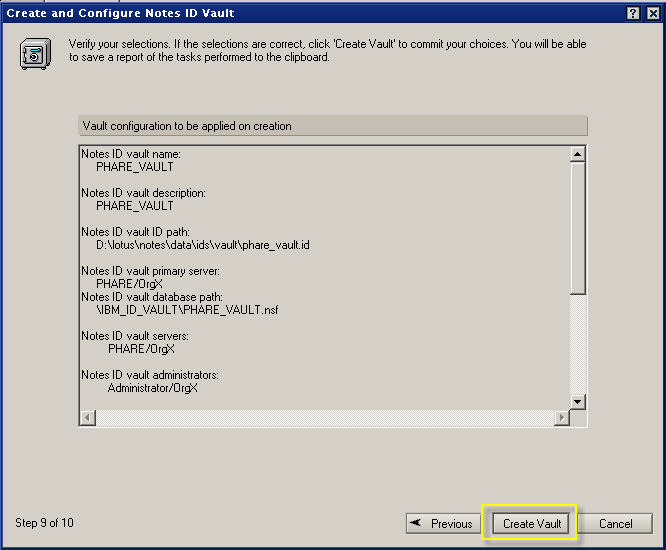Click 'Administrator/OrgX' text
This screenshot has width=666, height=550.
point(152,388)
